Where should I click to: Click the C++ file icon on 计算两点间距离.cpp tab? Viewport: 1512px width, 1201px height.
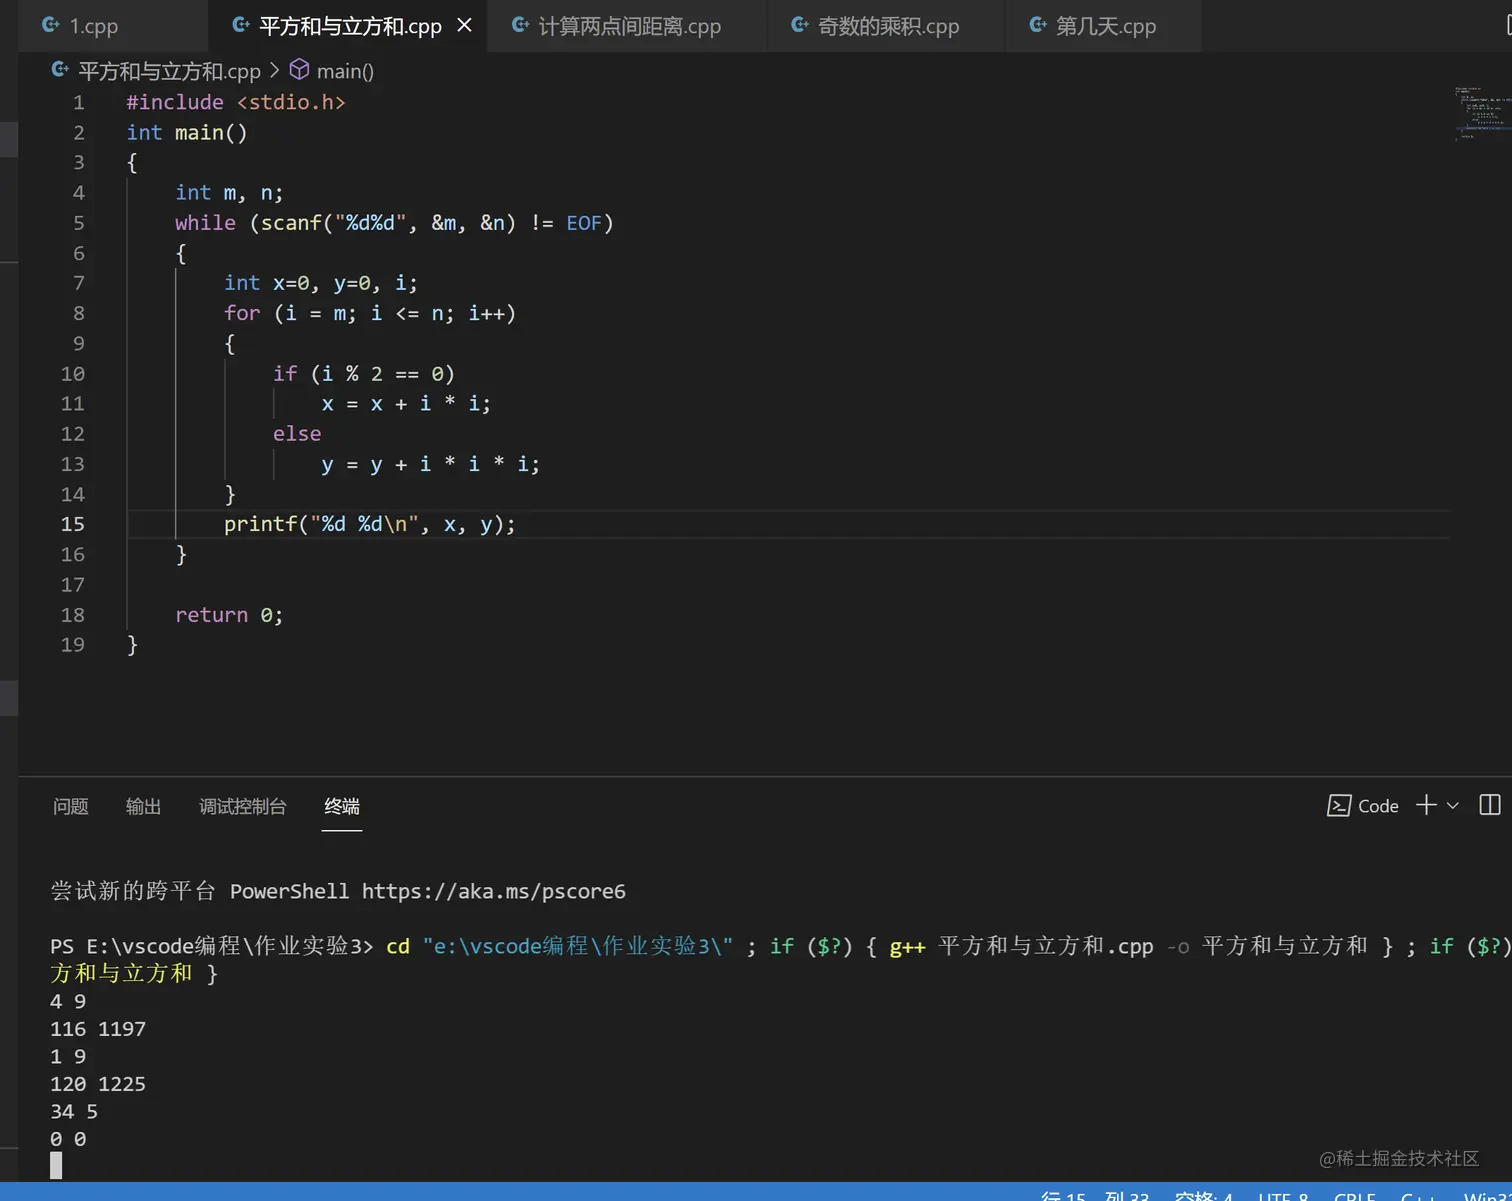pos(520,25)
